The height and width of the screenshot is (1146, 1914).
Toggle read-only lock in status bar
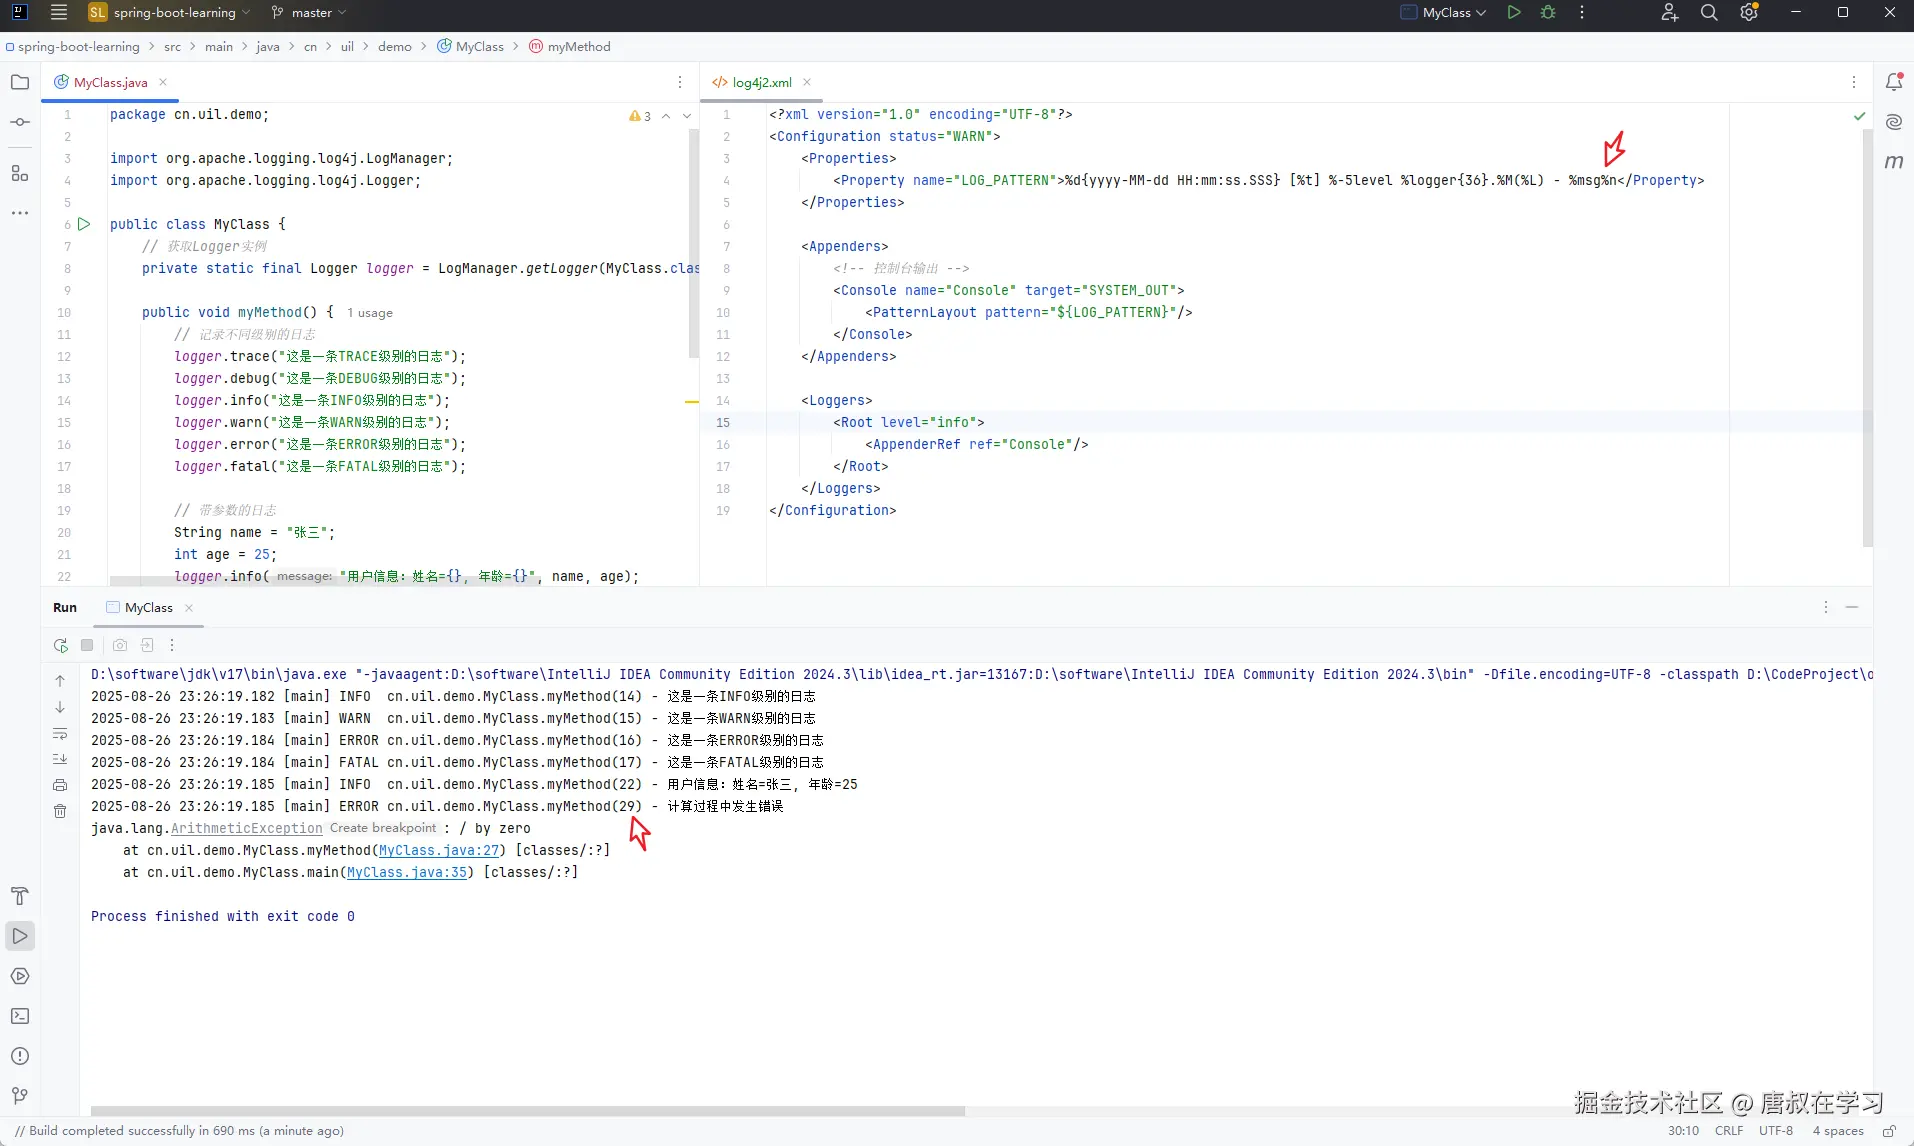click(x=1889, y=1131)
